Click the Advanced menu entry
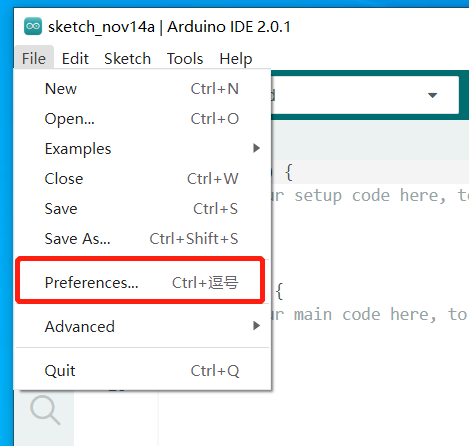 tap(142, 326)
